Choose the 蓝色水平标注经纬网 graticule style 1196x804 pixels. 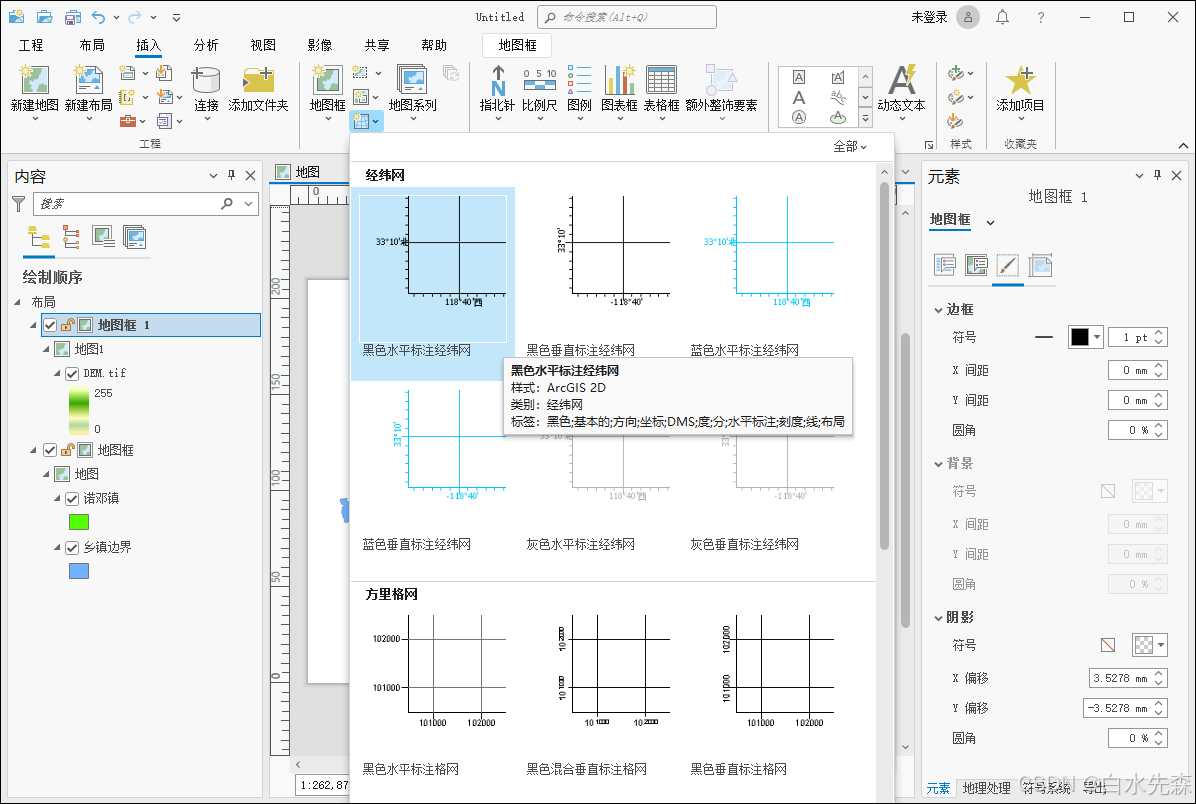761,274
